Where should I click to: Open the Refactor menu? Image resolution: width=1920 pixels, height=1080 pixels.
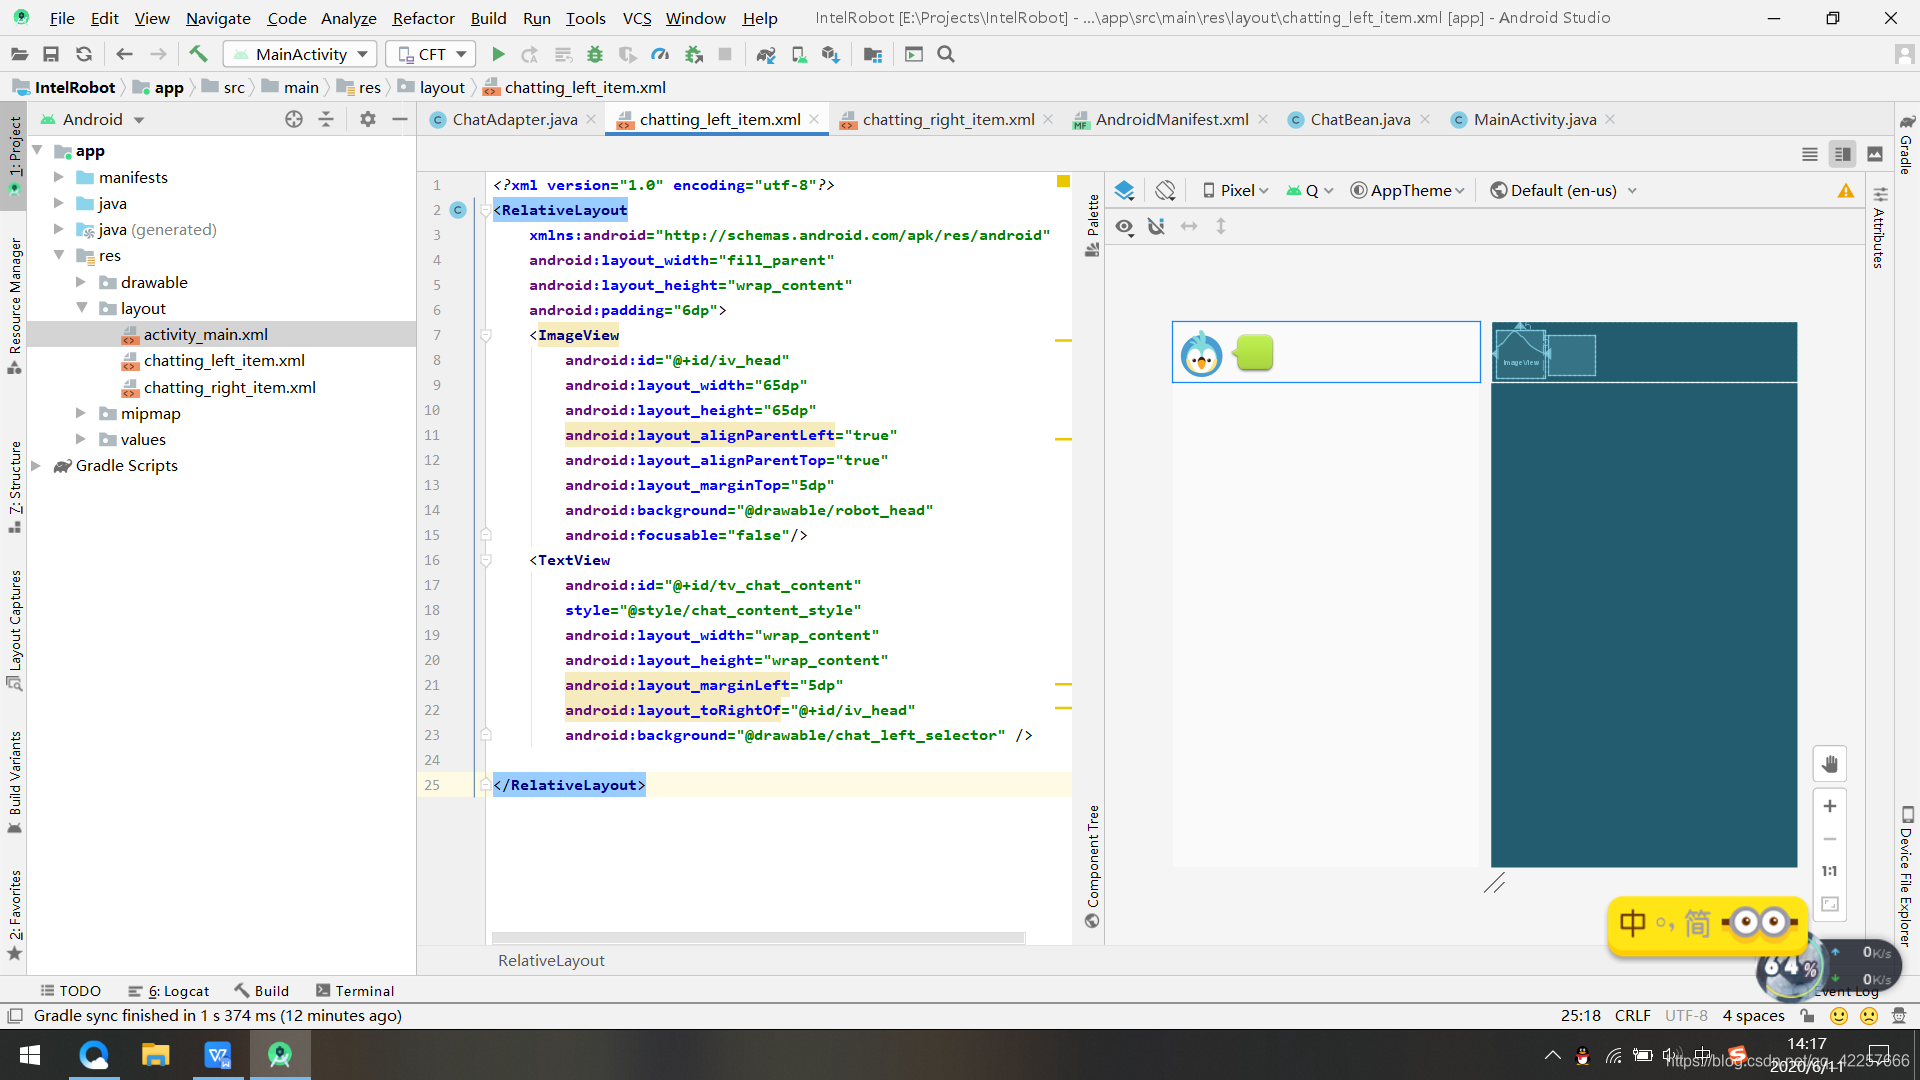422,18
